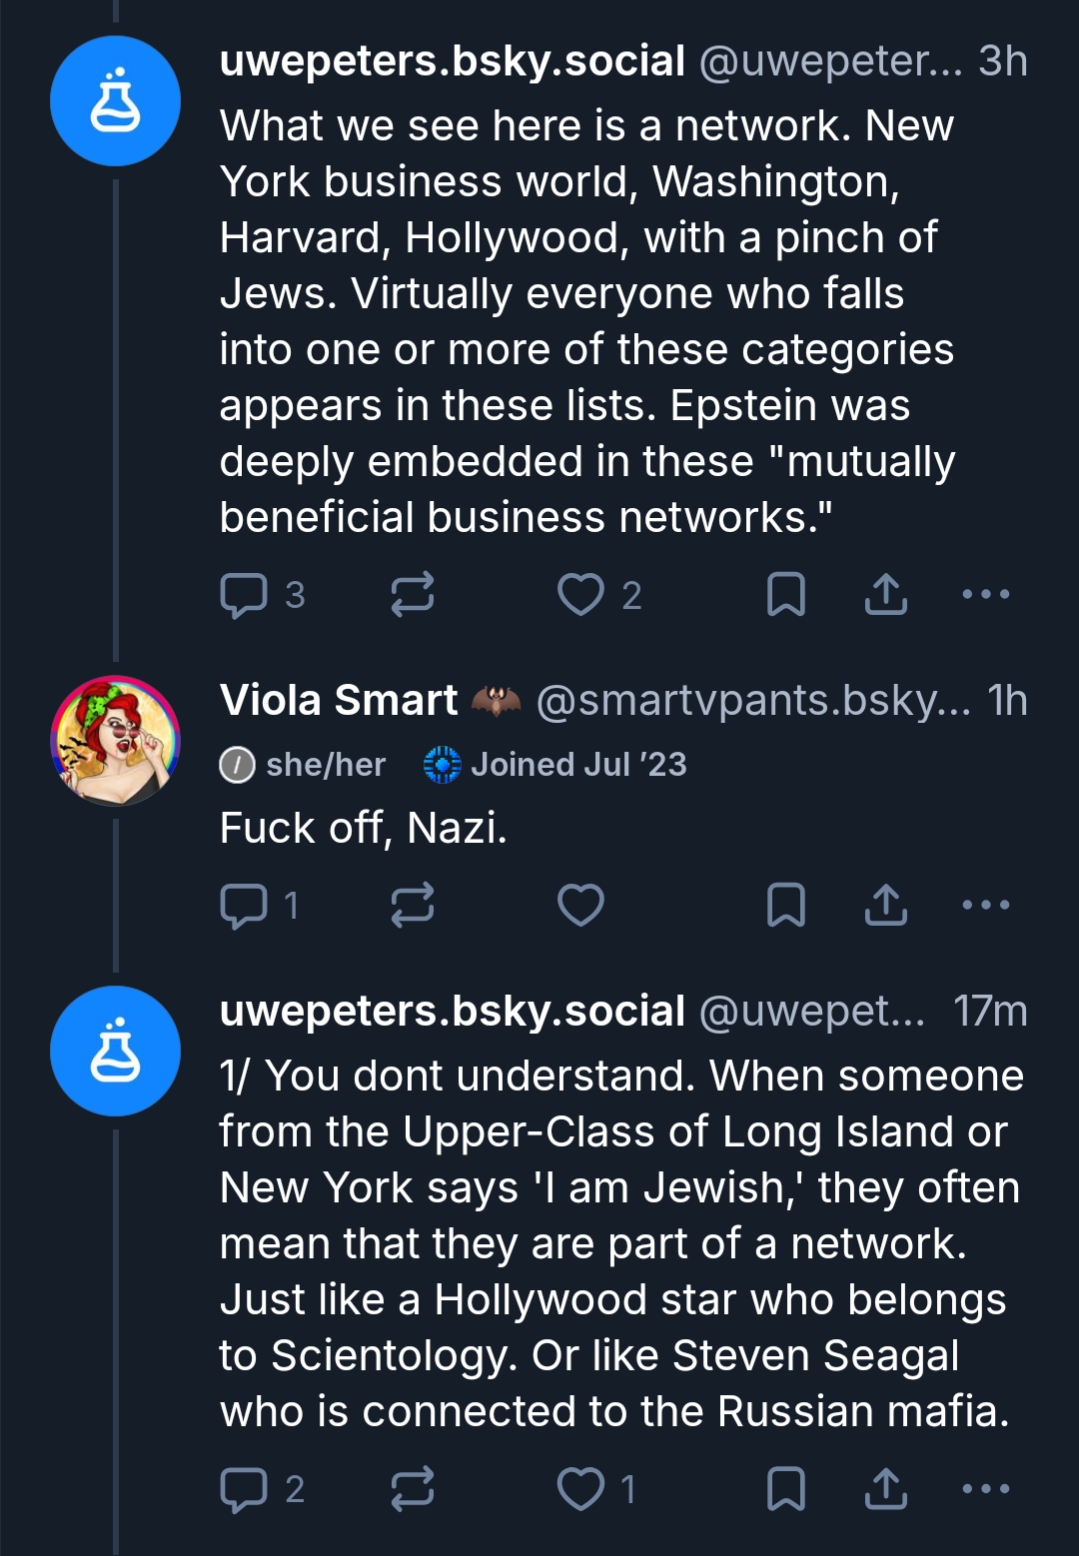The width and height of the screenshot is (1079, 1556).
Task: Open more options on first post
Action: pyautogui.click(x=986, y=594)
